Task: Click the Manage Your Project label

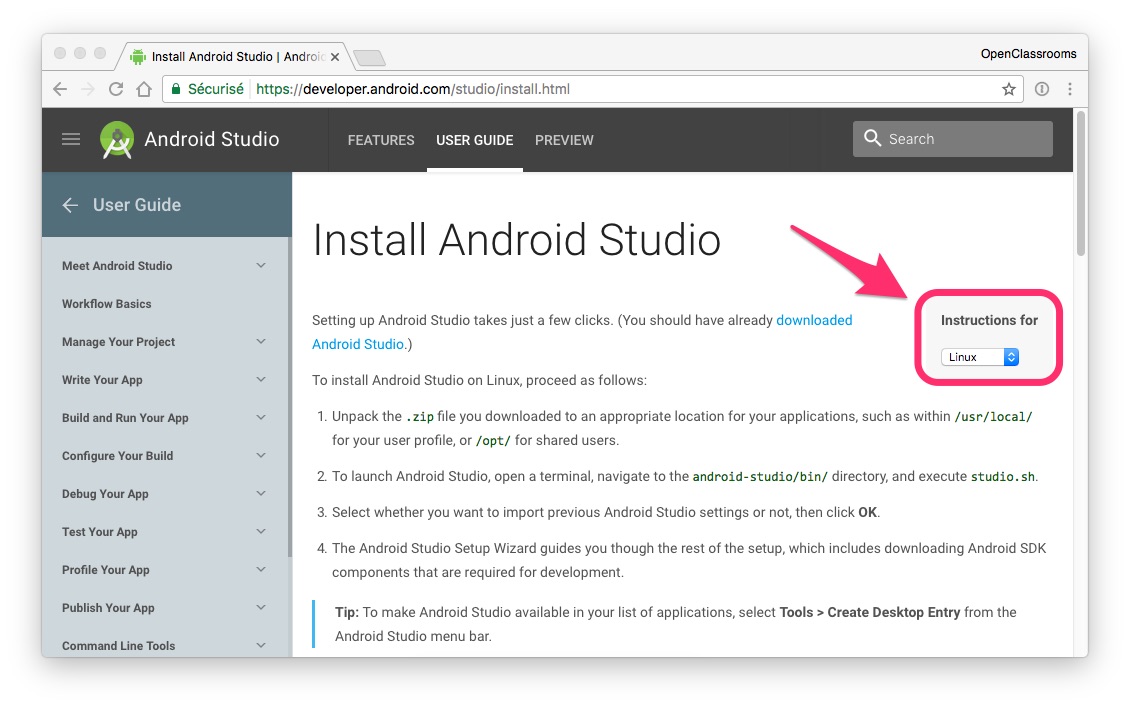Action: point(118,342)
